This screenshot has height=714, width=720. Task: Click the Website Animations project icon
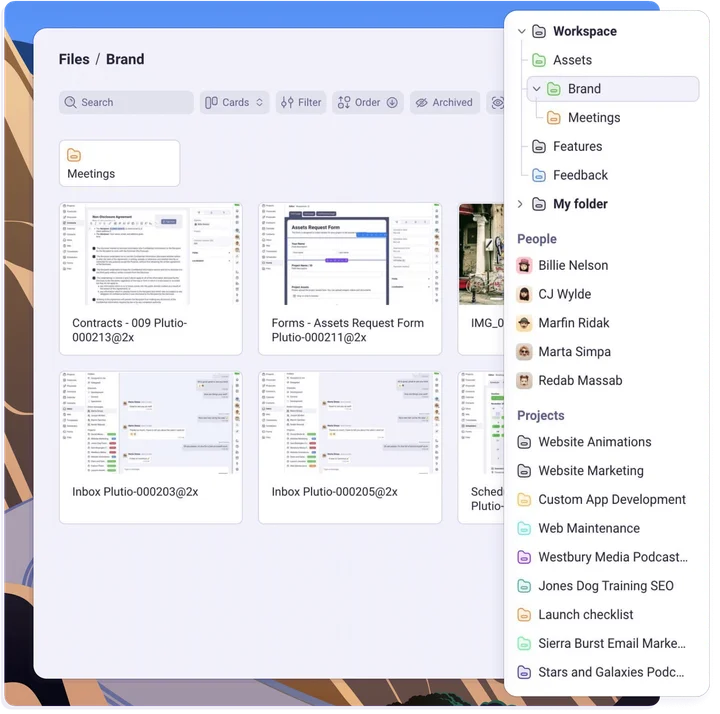point(524,442)
